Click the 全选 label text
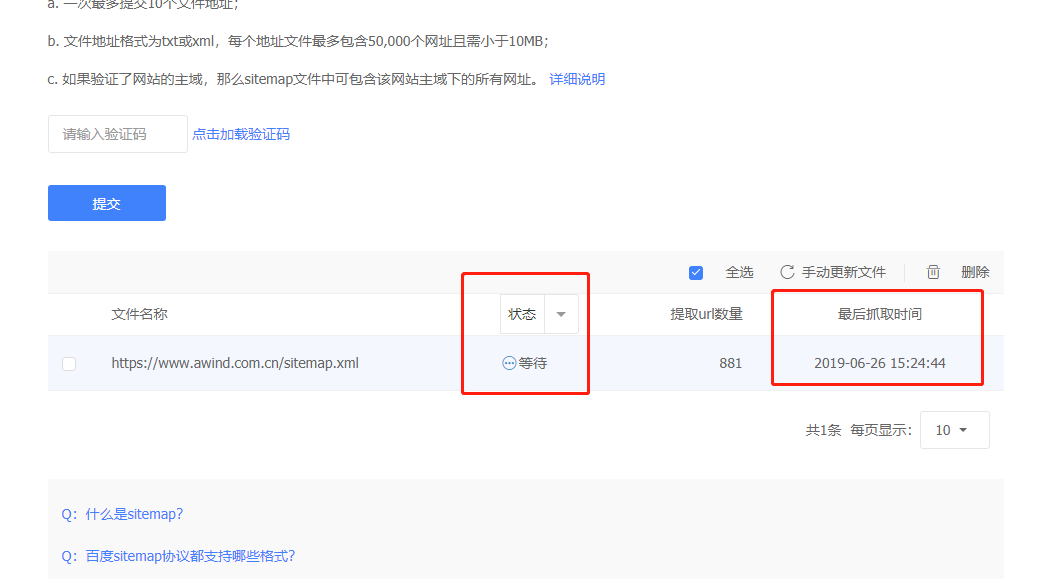 pyautogui.click(x=739, y=272)
